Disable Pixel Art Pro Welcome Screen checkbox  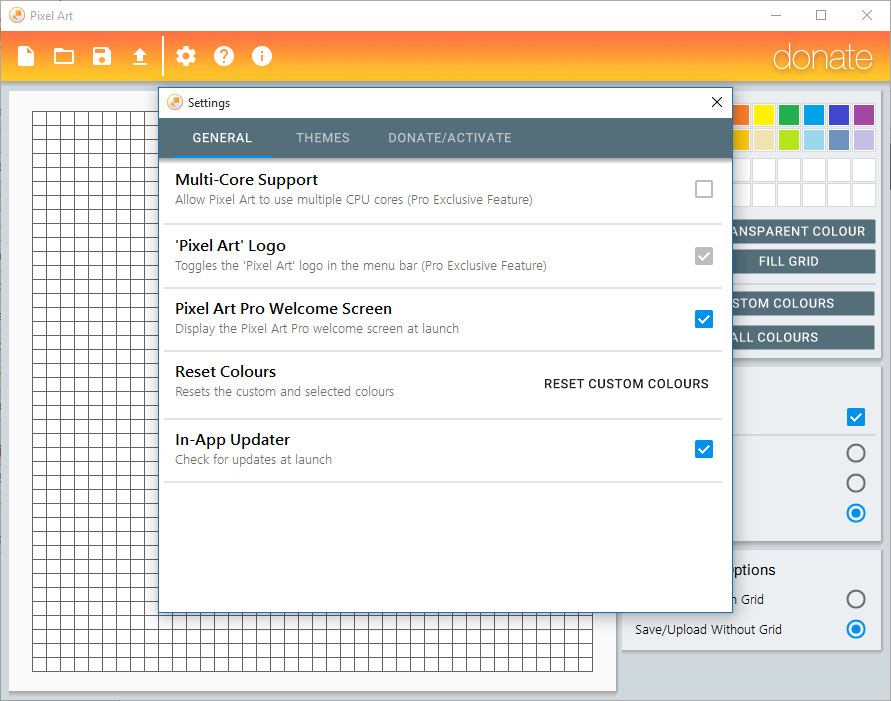pyautogui.click(x=703, y=319)
